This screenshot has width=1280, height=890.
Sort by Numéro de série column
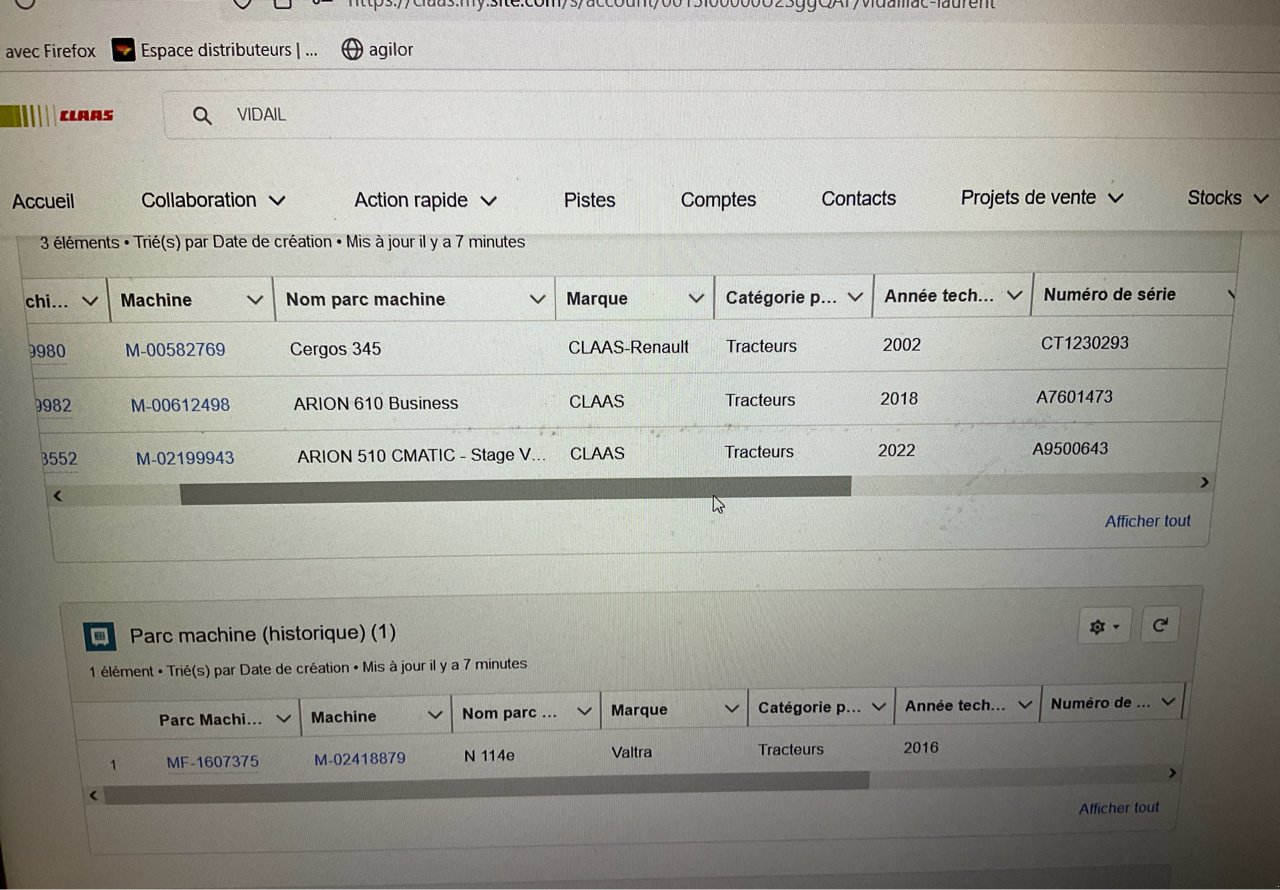point(1109,294)
